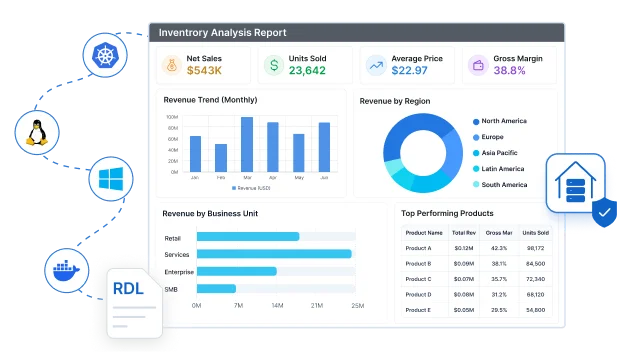Click the Units Sold table column header
This screenshot has height=361, width=631.
pos(535,233)
